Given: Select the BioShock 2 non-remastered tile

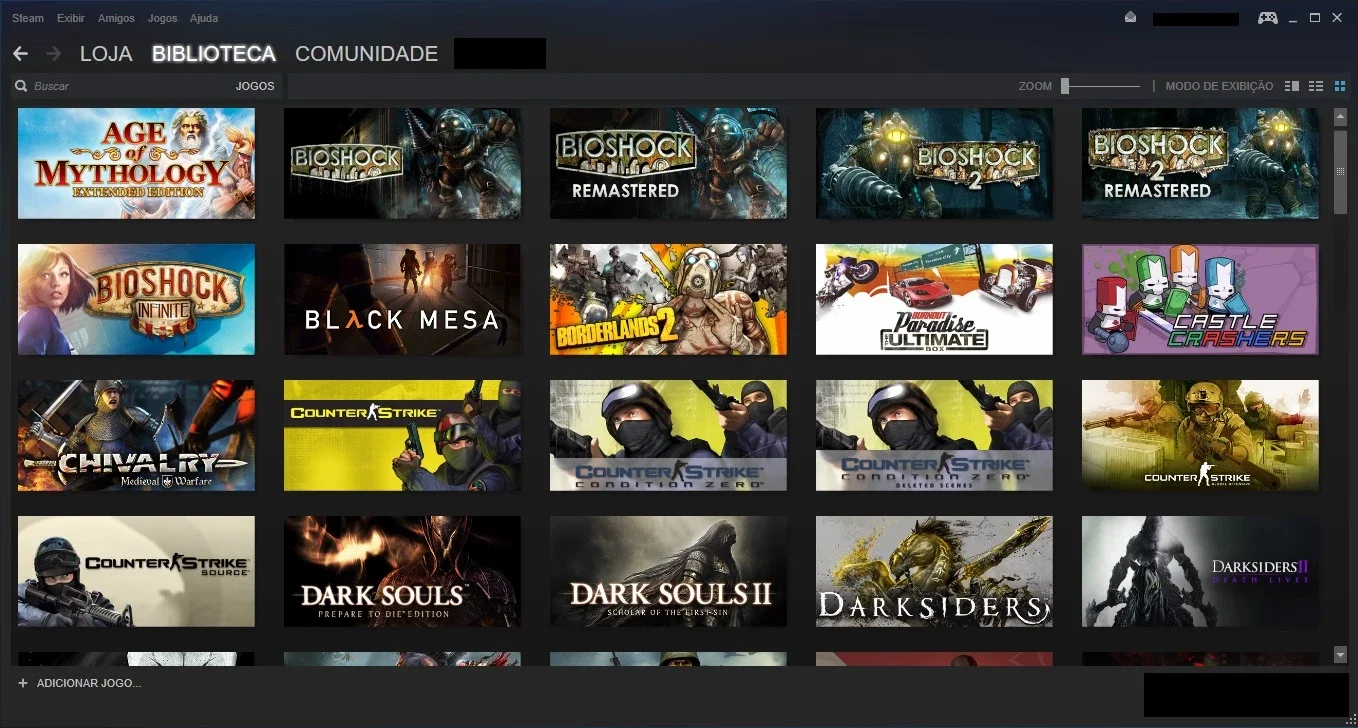Looking at the screenshot, I should [934, 163].
